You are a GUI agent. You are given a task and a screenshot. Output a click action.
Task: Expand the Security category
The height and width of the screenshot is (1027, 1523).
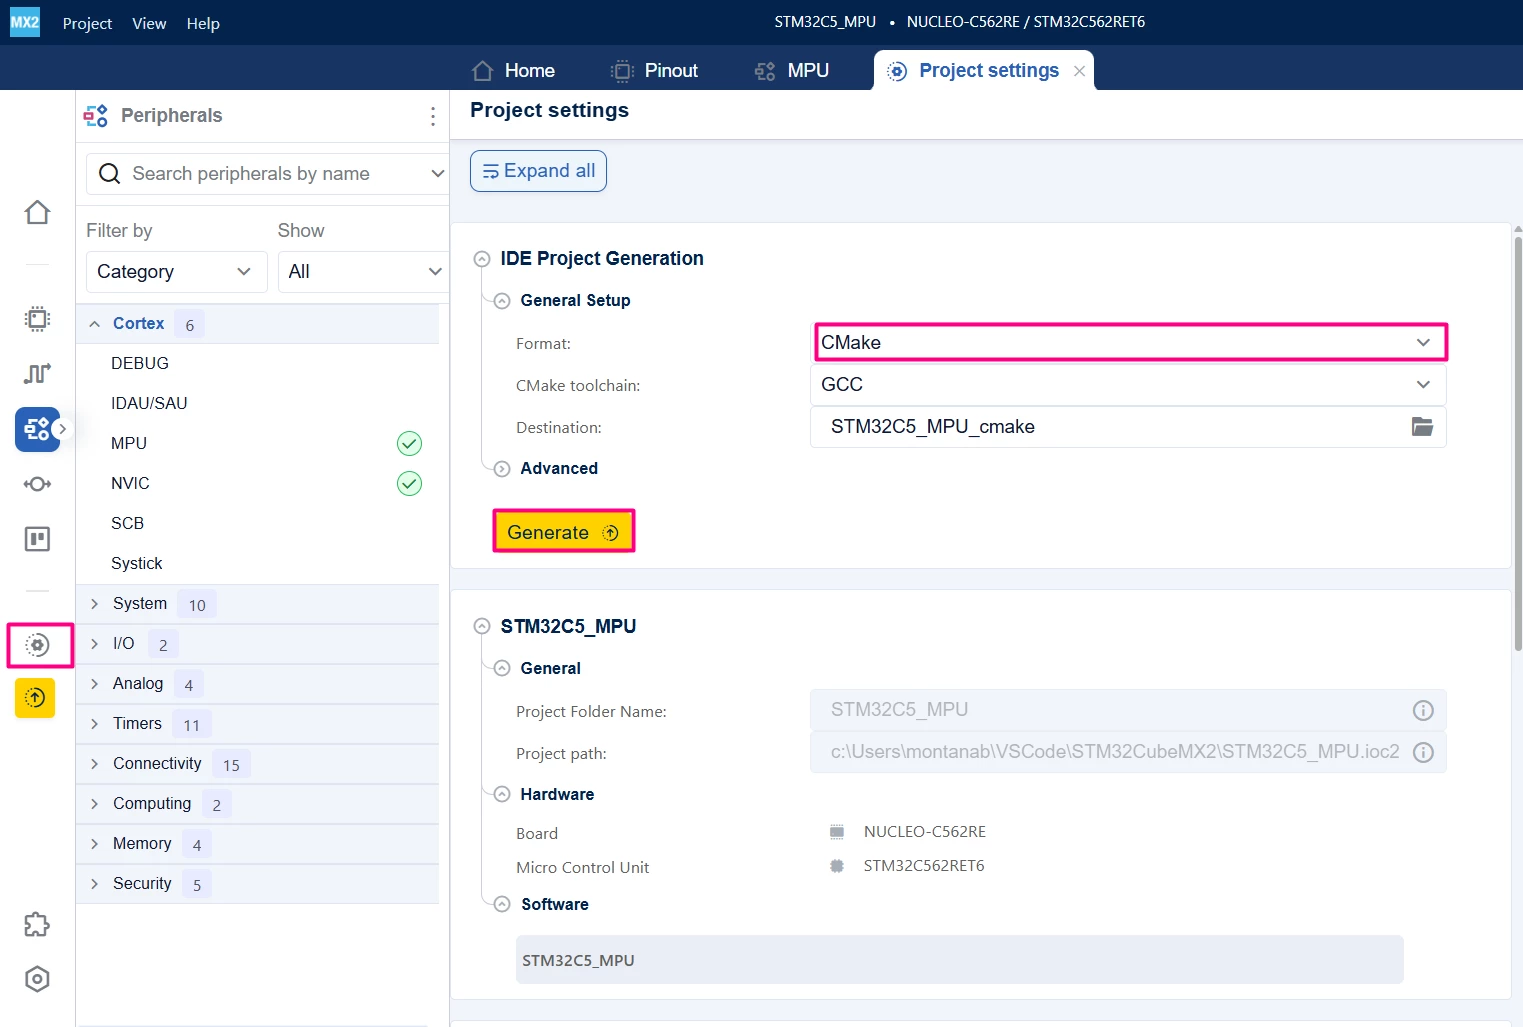click(x=95, y=884)
